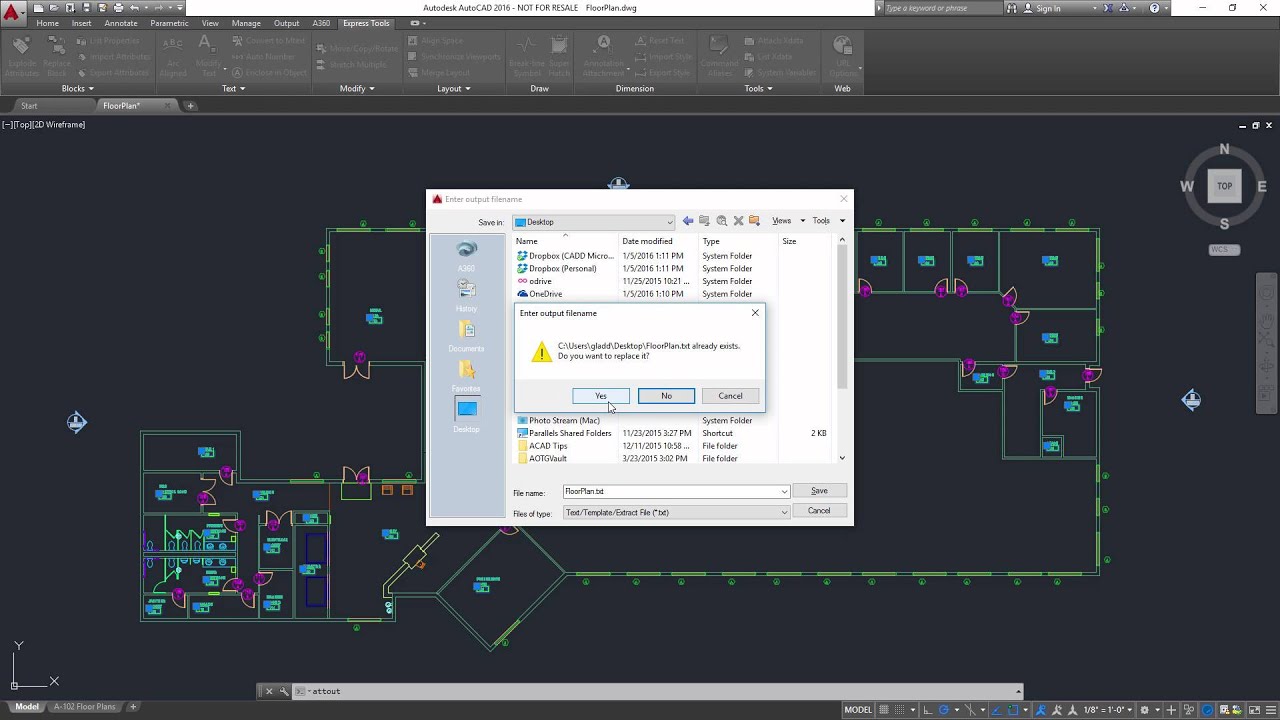Image resolution: width=1280 pixels, height=720 pixels.
Task: Toggle snap mode in status bar
Action: (901, 710)
